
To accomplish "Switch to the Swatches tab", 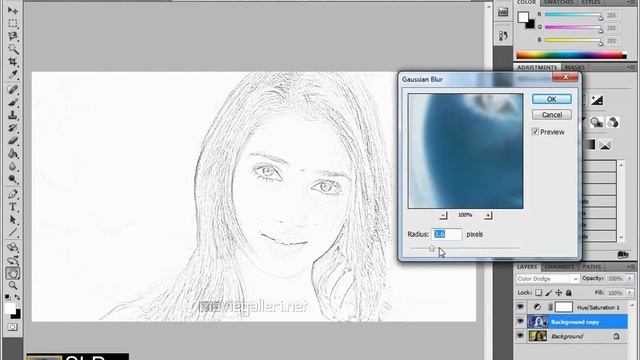I will click(x=558, y=2).
